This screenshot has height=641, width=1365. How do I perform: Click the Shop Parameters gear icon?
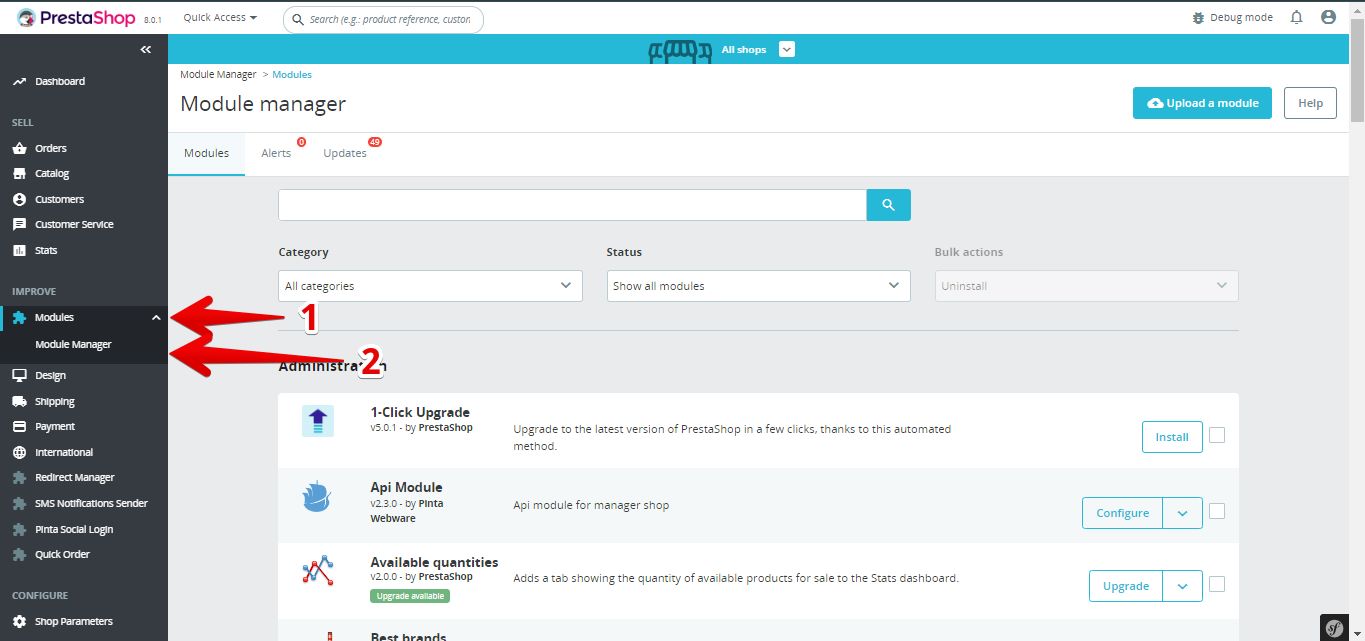coord(19,622)
